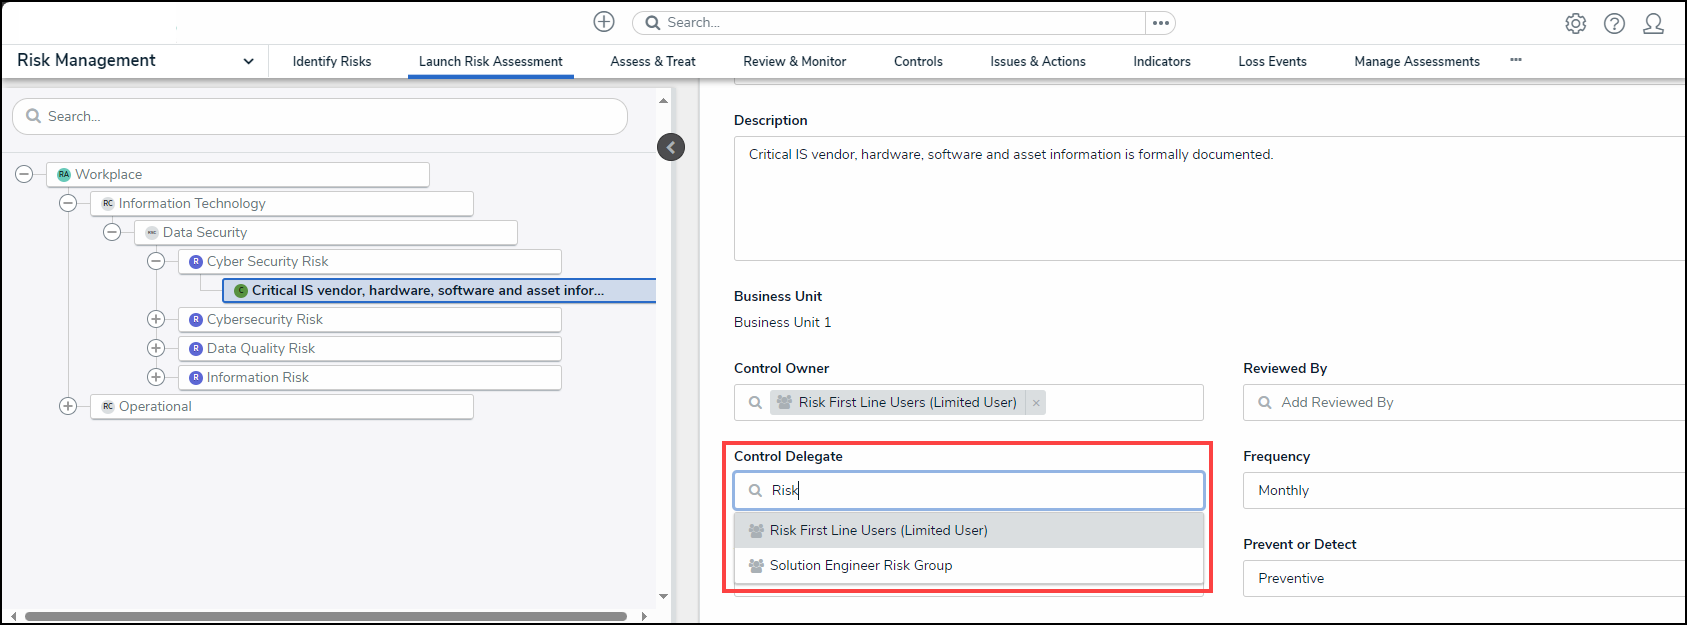Open the settings gear icon
1687x625 pixels.
(1576, 24)
